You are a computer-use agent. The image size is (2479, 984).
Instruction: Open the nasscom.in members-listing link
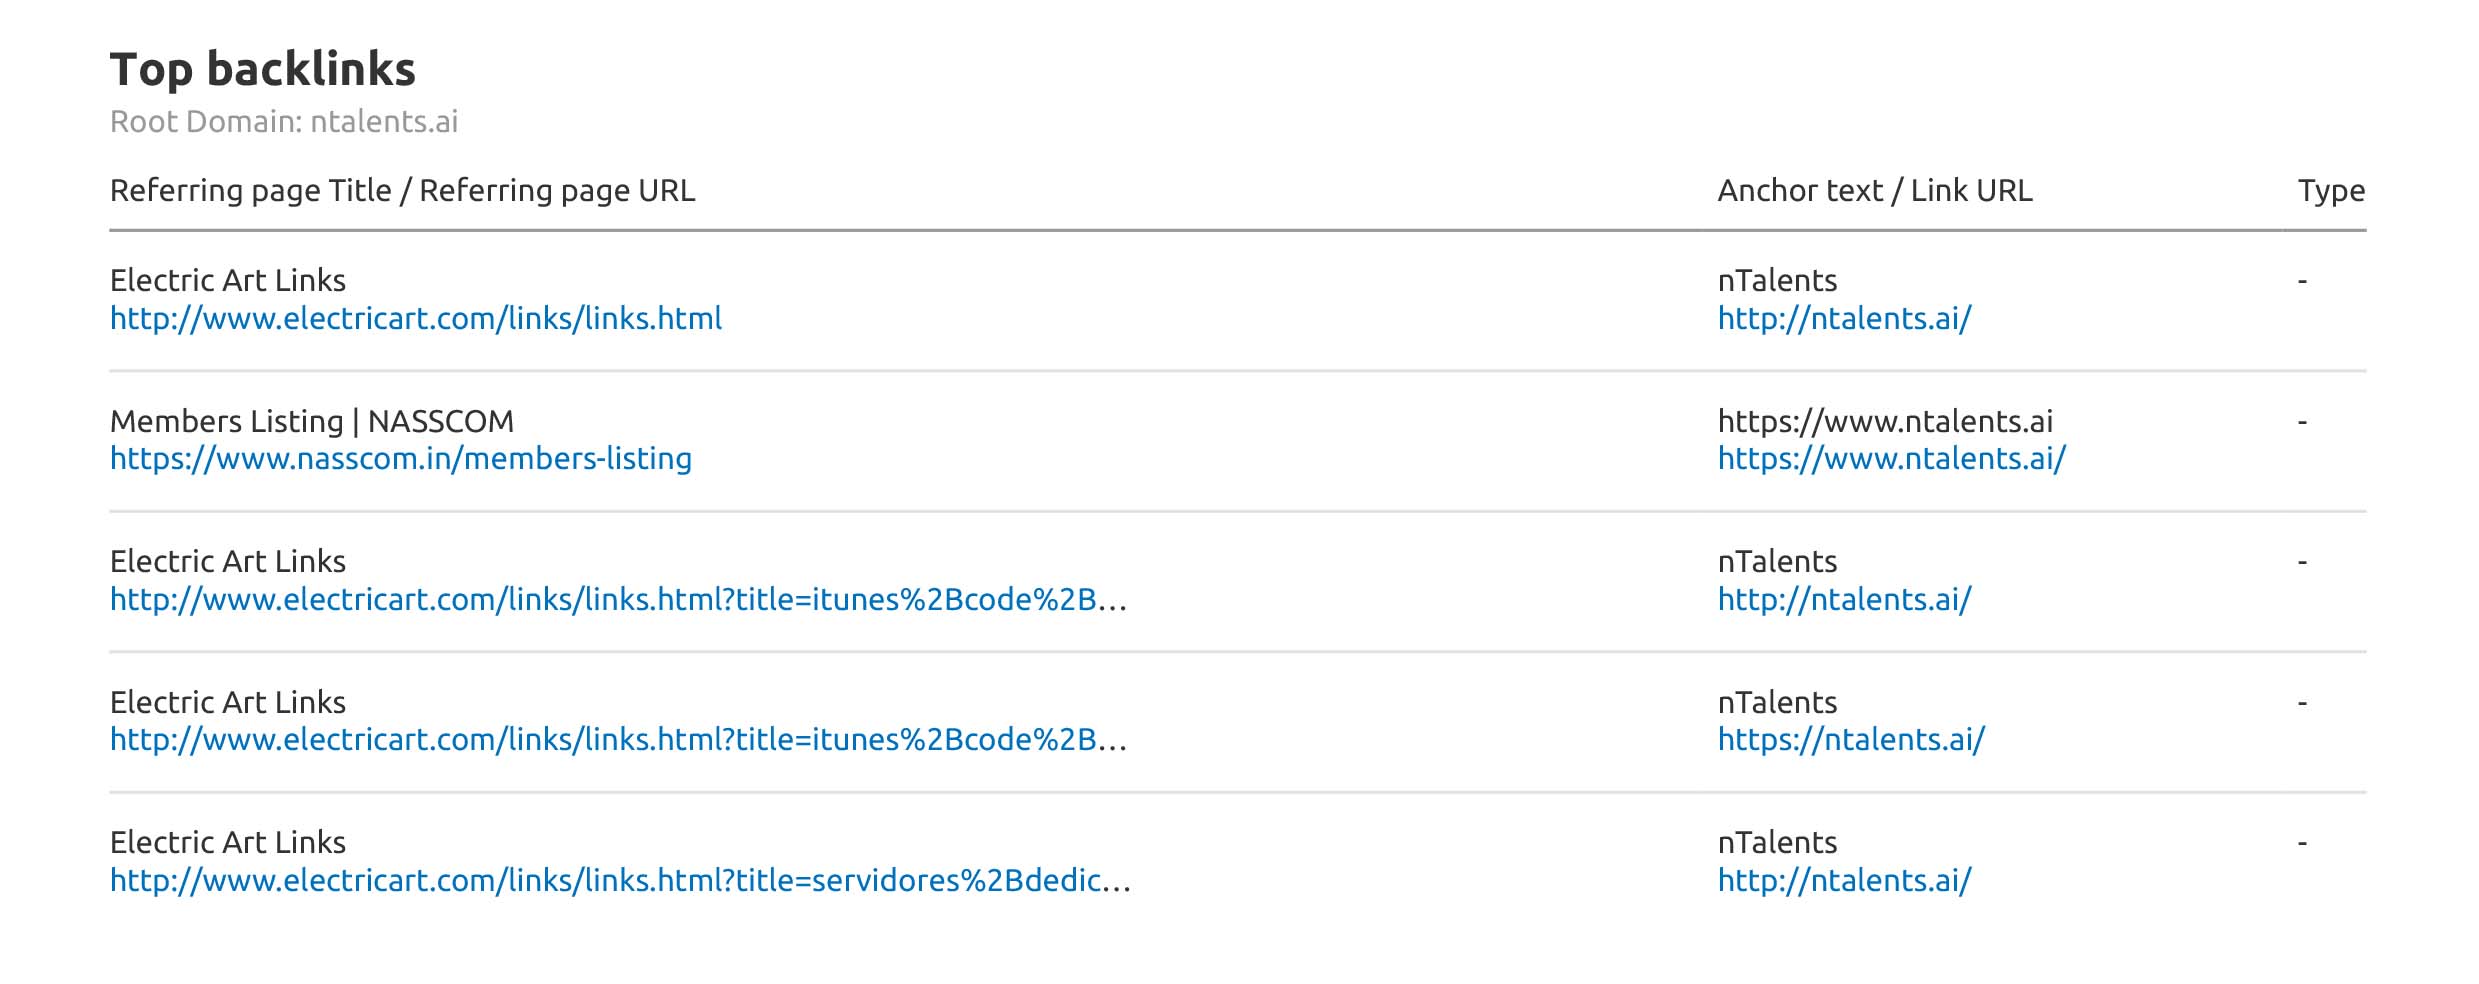tap(401, 459)
